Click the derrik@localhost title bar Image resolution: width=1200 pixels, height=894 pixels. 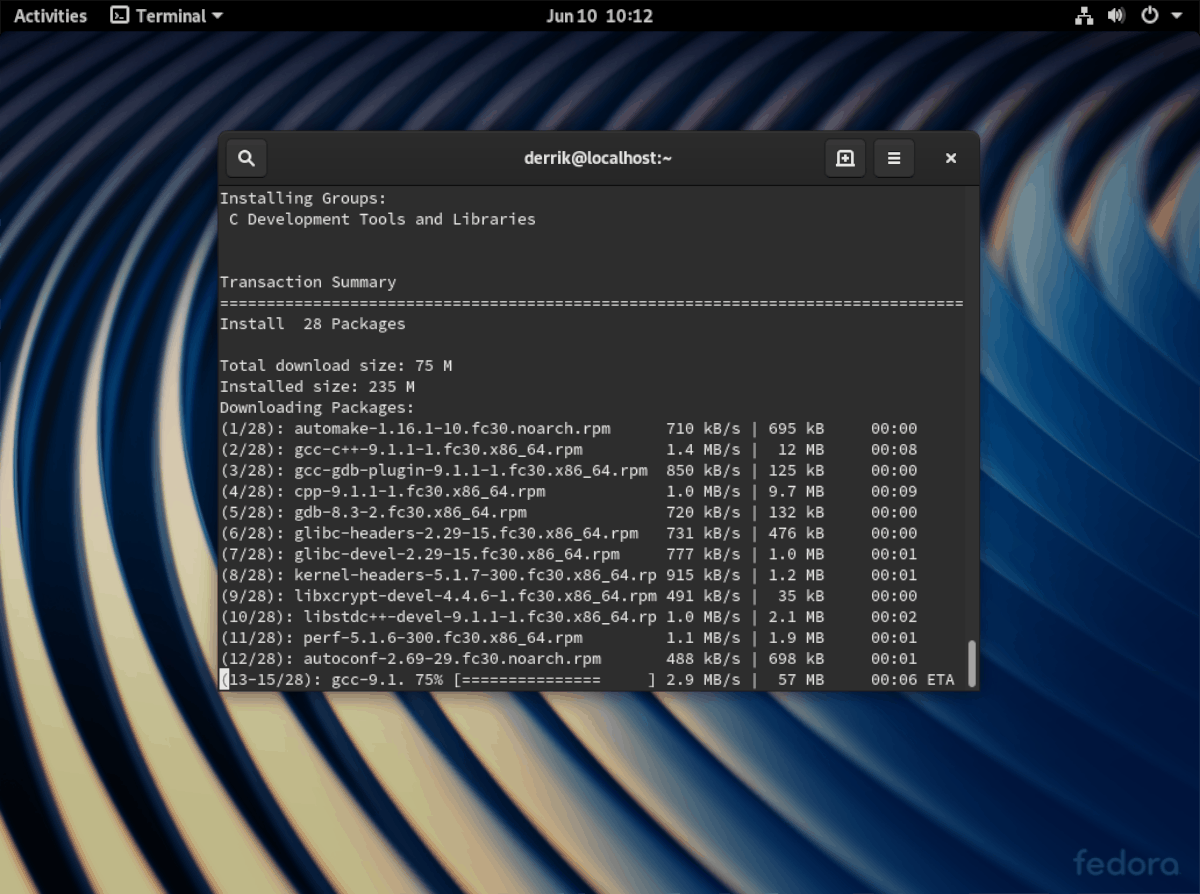coord(598,158)
